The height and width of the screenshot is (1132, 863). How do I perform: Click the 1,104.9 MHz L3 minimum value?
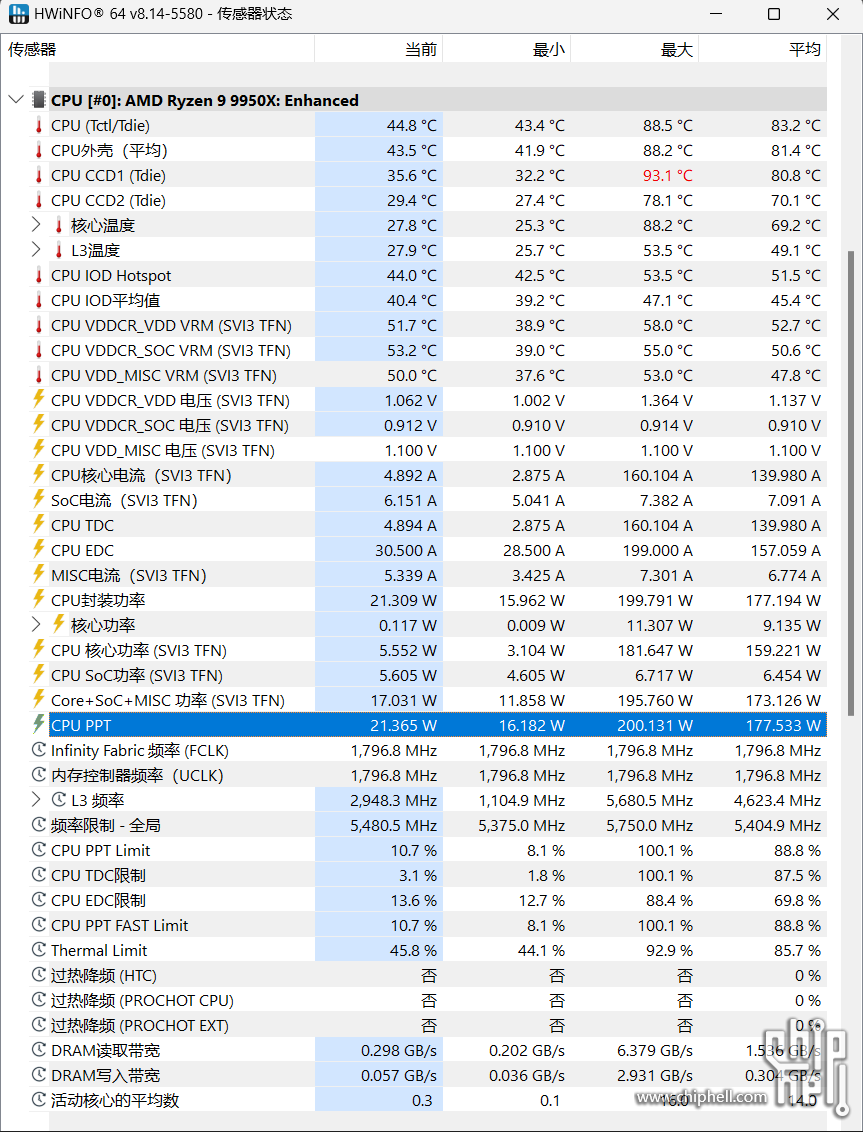pos(521,800)
